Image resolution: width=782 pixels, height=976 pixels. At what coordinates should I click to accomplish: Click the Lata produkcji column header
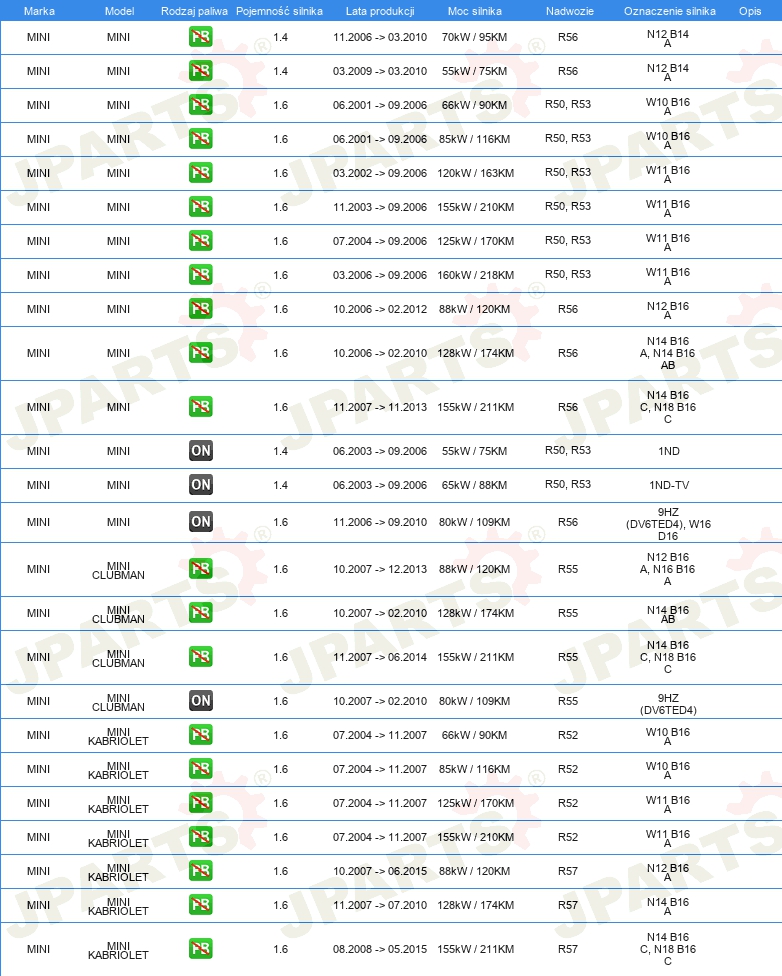(x=380, y=11)
